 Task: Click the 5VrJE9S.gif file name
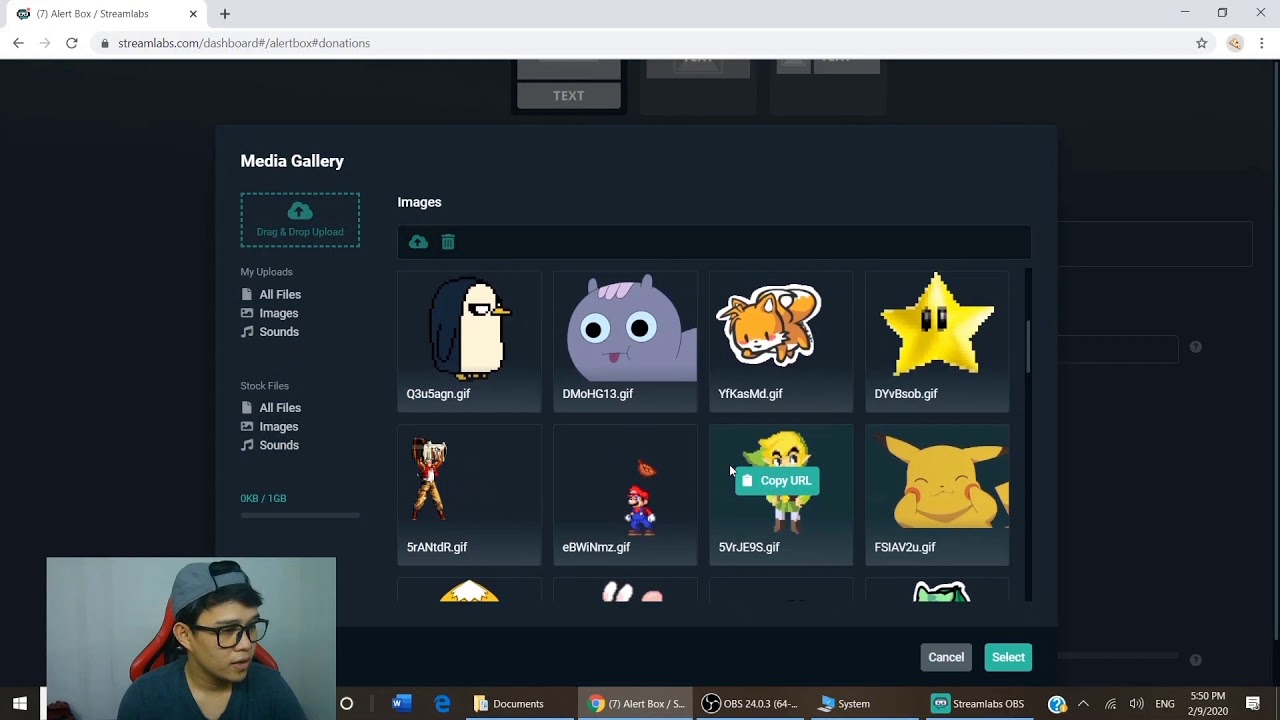[x=749, y=547]
